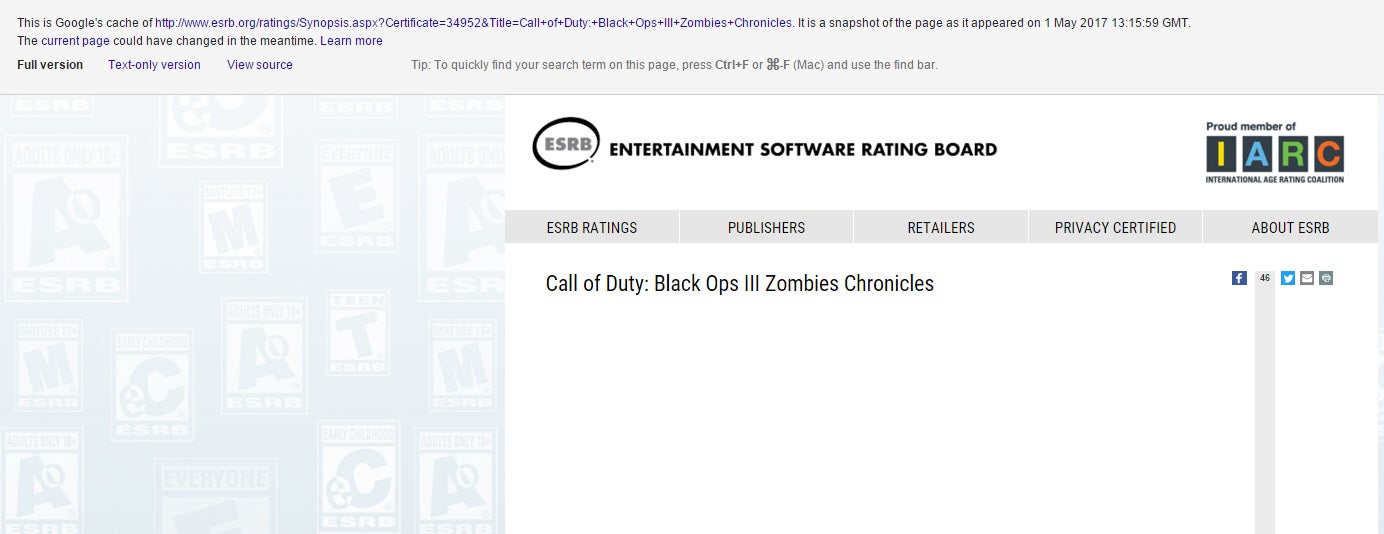This screenshot has width=1384, height=534.
Task: Open the 'Learn more' link
Action: [x=351, y=41]
